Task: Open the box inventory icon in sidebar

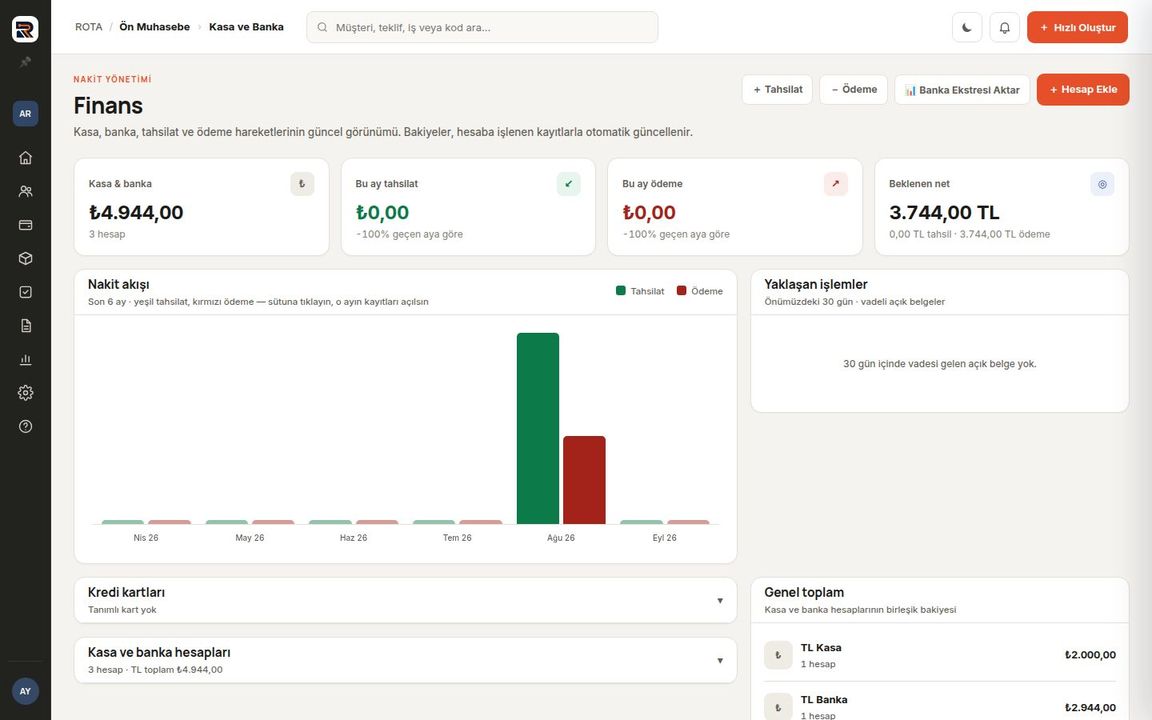Action: click(25, 259)
